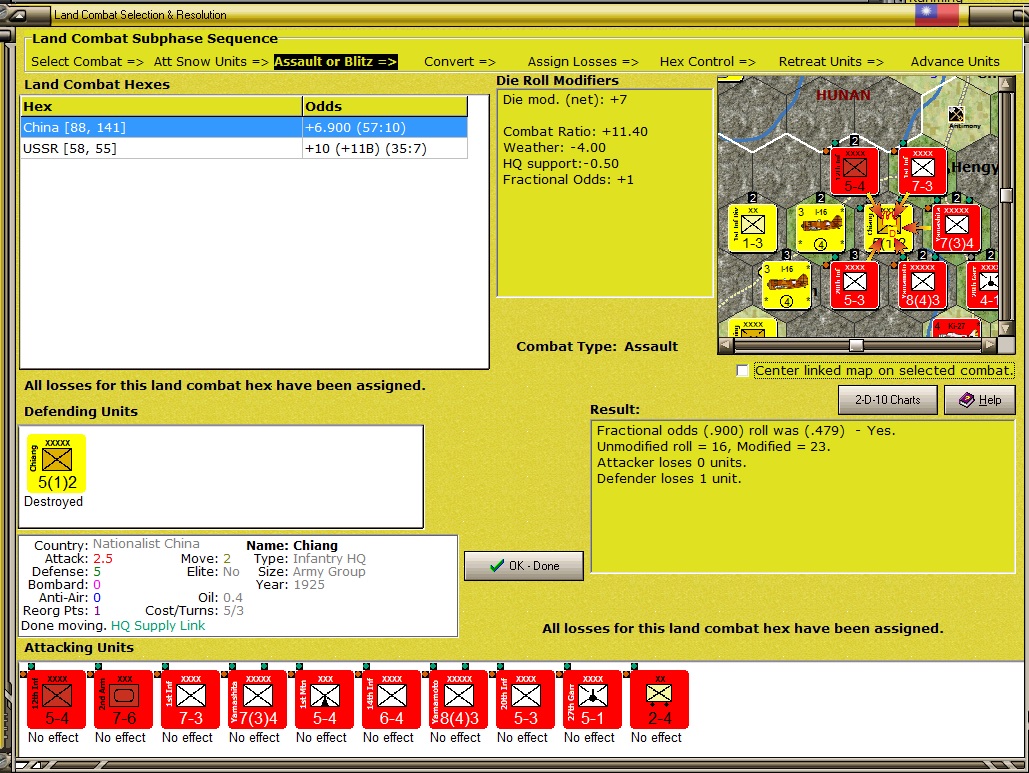Select Yamashita 7(3)4 HQ in Attacking Units list
1029x773 pixels.
[257, 699]
